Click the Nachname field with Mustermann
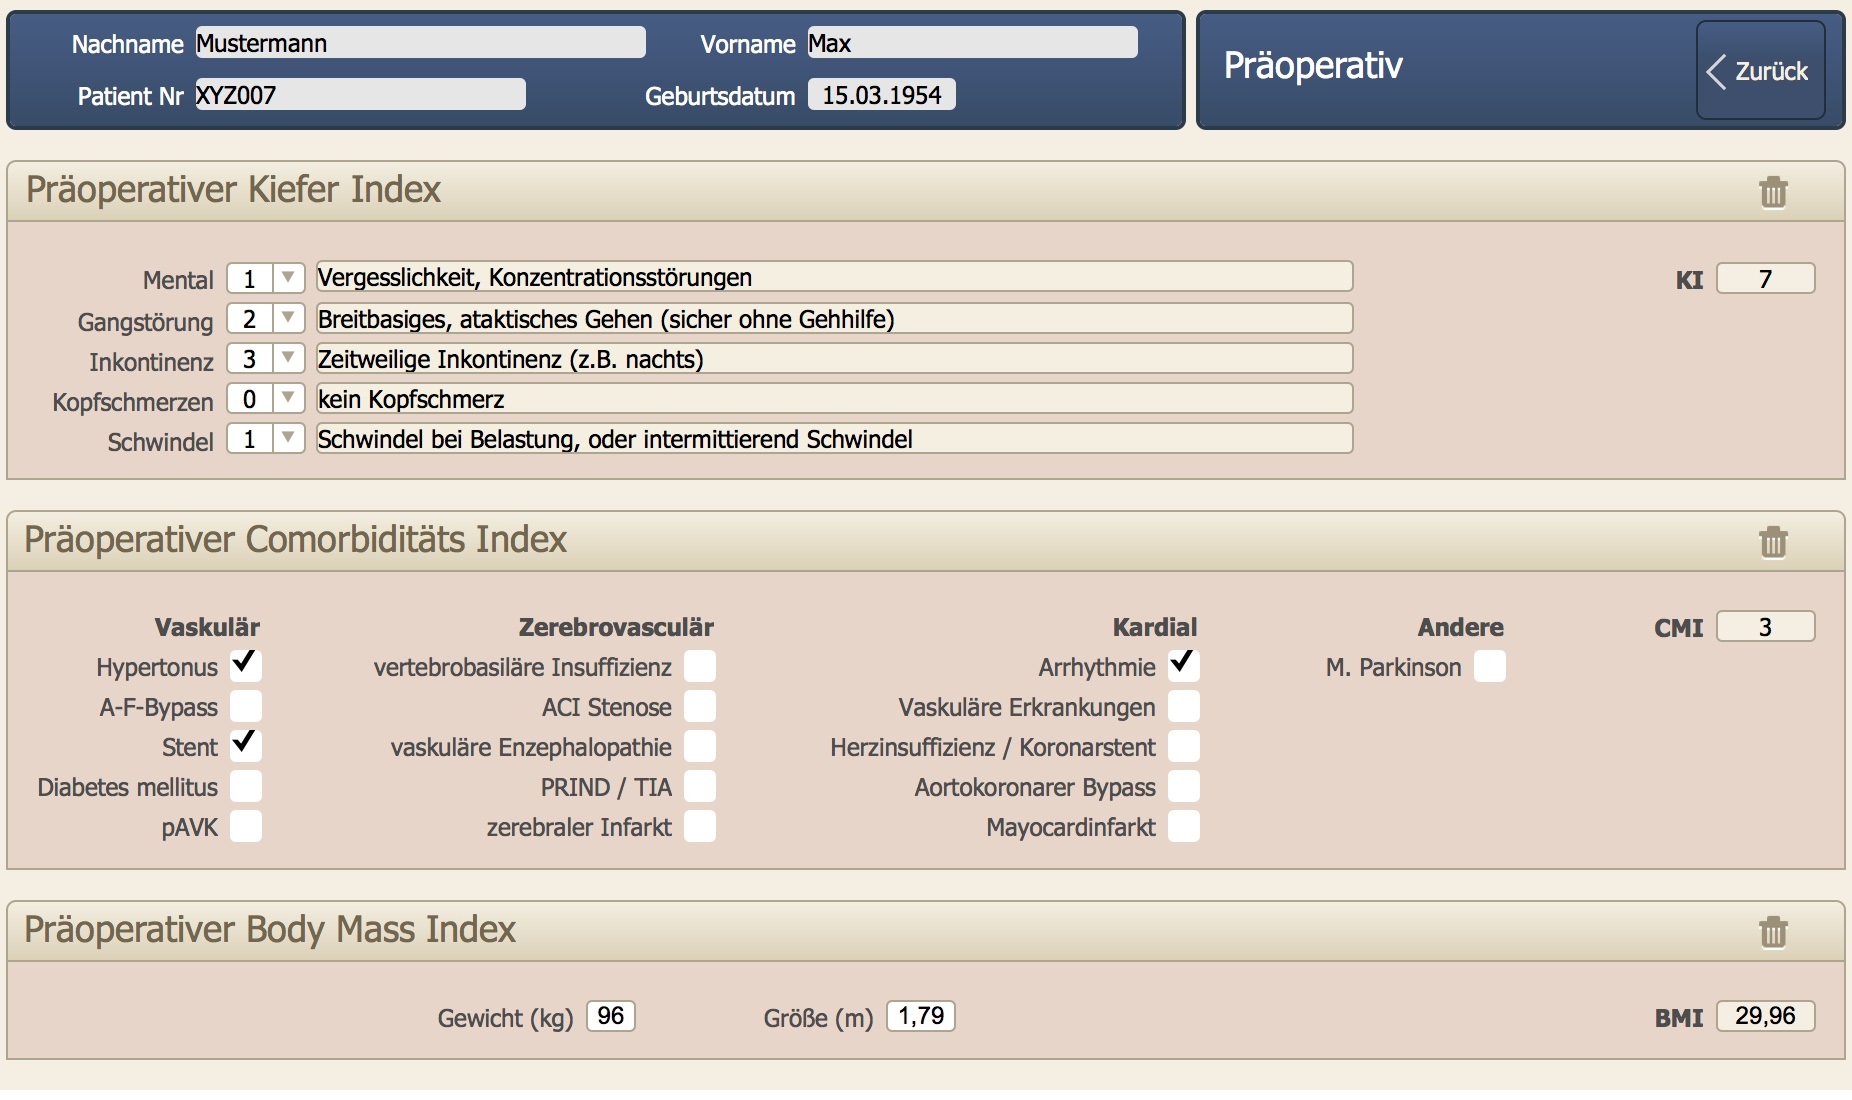 pyautogui.click(x=420, y=43)
